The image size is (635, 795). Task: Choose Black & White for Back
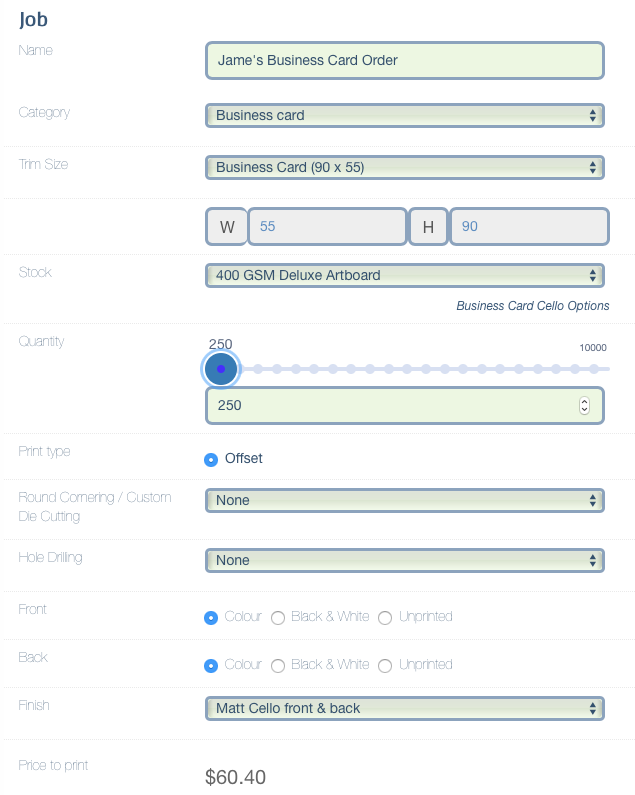278,665
